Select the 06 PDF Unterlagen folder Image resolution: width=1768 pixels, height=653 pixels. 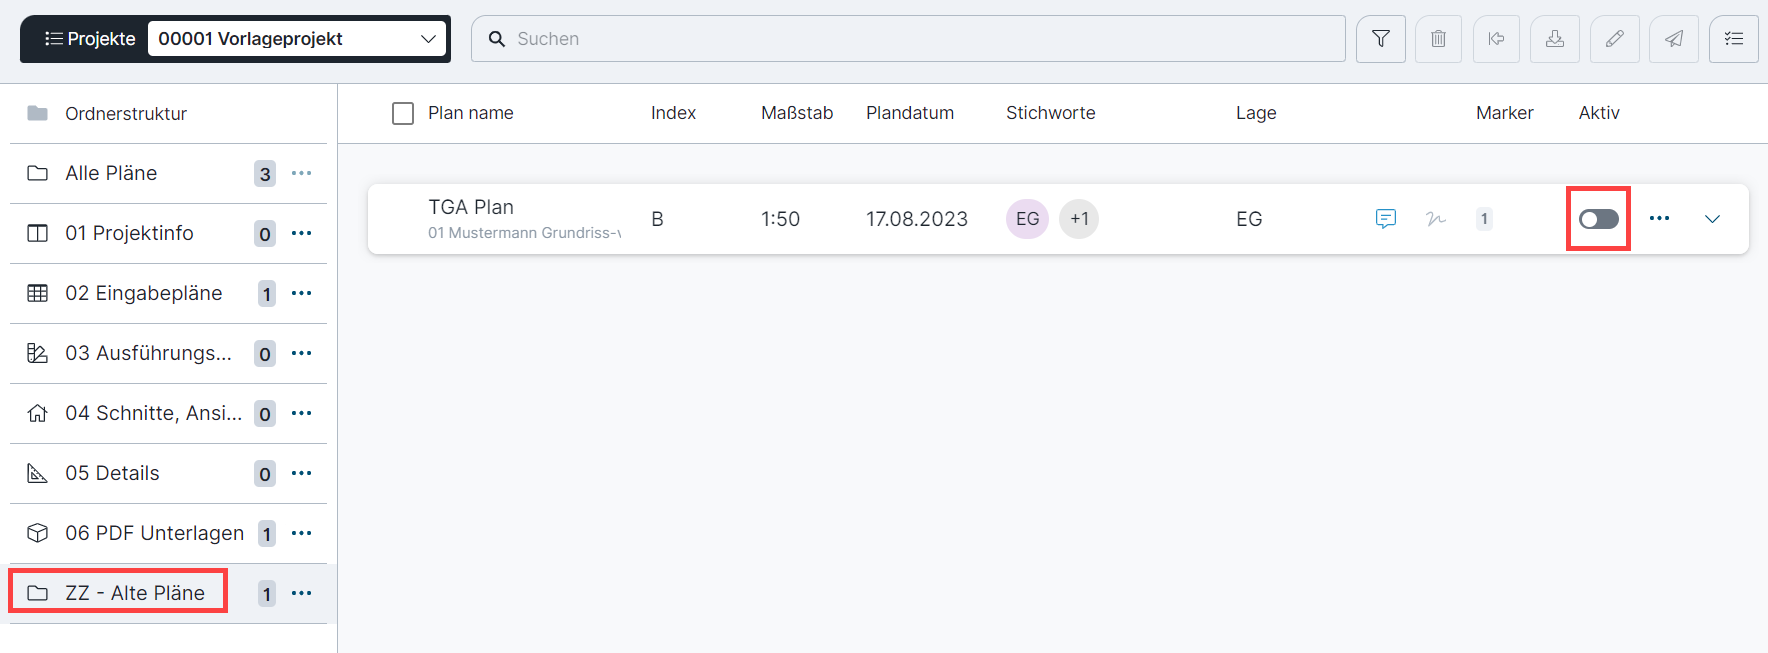(168, 533)
